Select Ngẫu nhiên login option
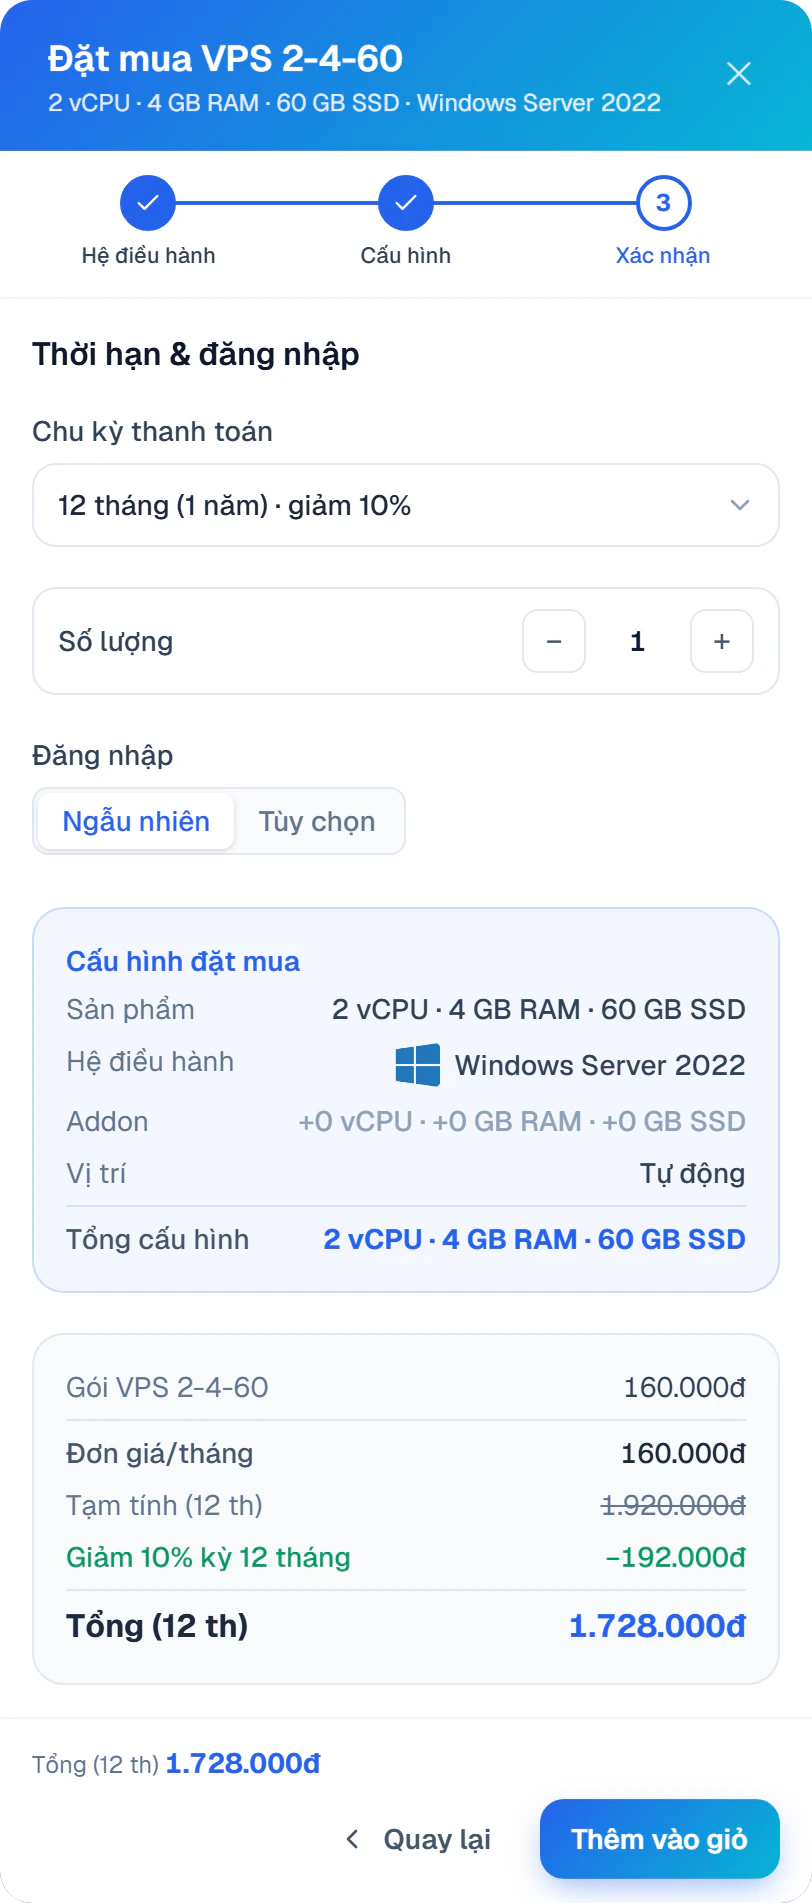The image size is (812, 1903). coord(136,821)
